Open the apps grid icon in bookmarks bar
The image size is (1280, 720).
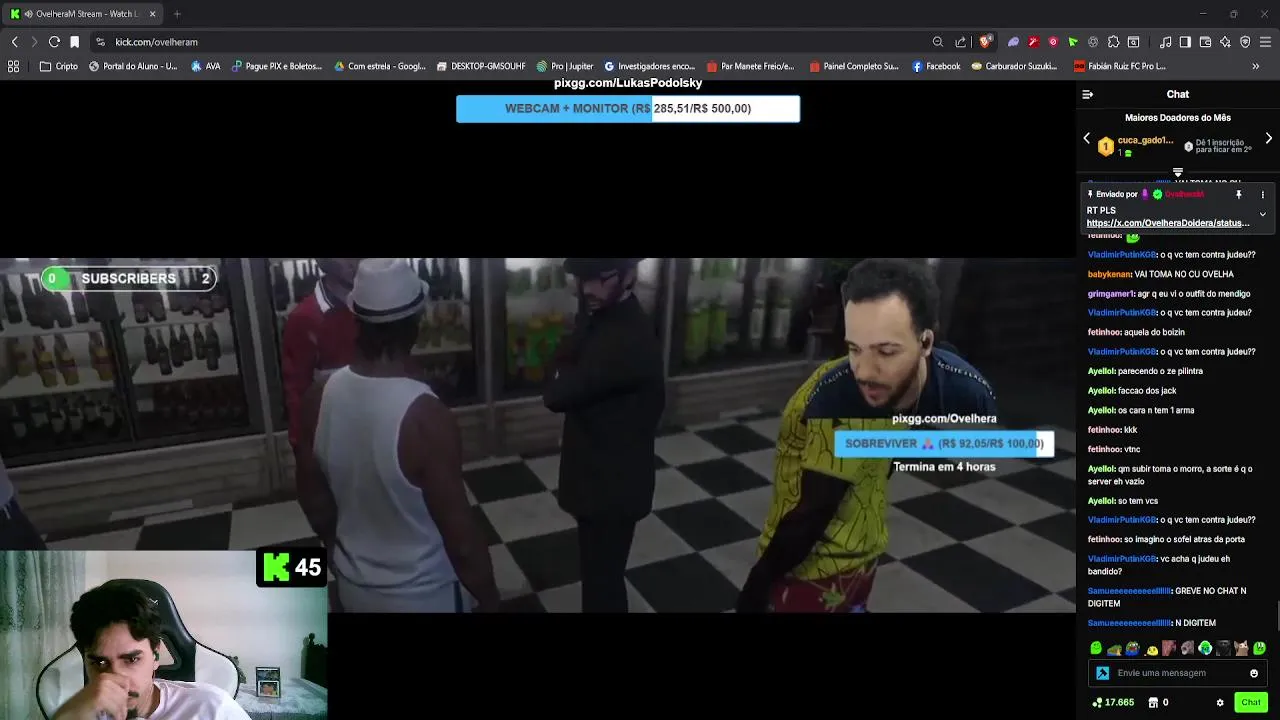click(x=14, y=66)
